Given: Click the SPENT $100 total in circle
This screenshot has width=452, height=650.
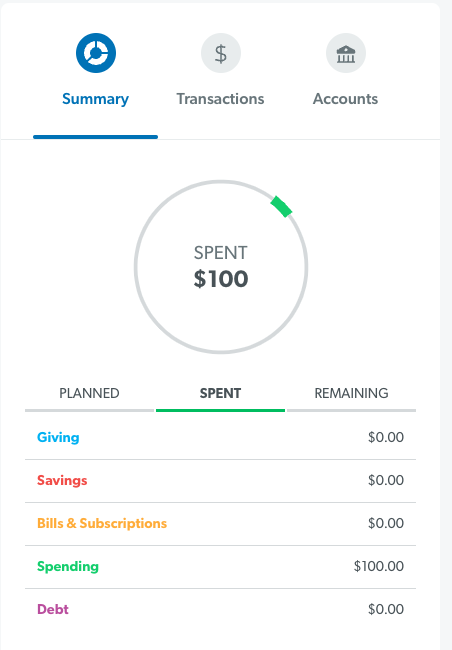Looking at the screenshot, I should point(221,267).
